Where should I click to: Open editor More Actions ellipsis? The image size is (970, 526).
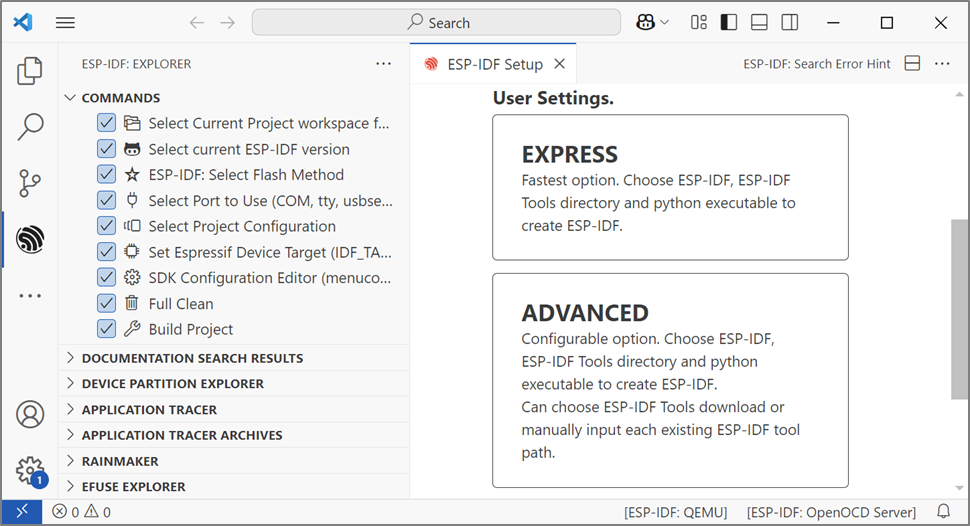pos(942,64)
